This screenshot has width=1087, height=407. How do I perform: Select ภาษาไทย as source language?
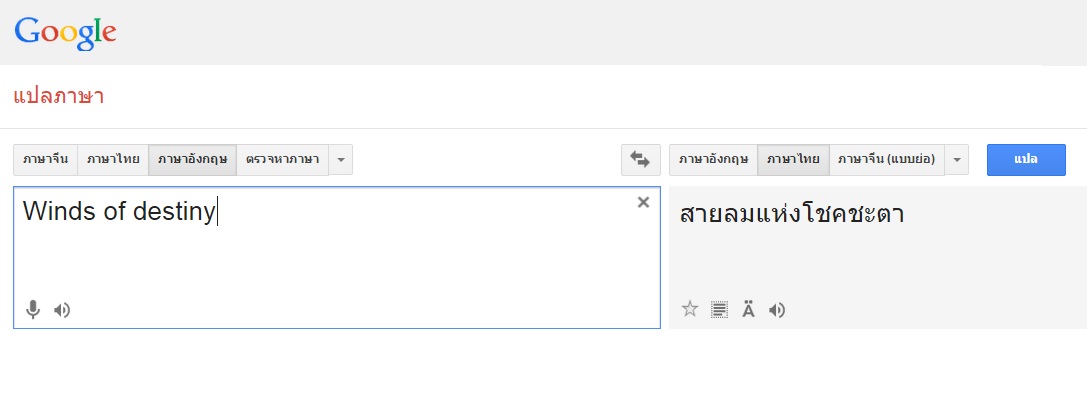(x=112, y=160)
